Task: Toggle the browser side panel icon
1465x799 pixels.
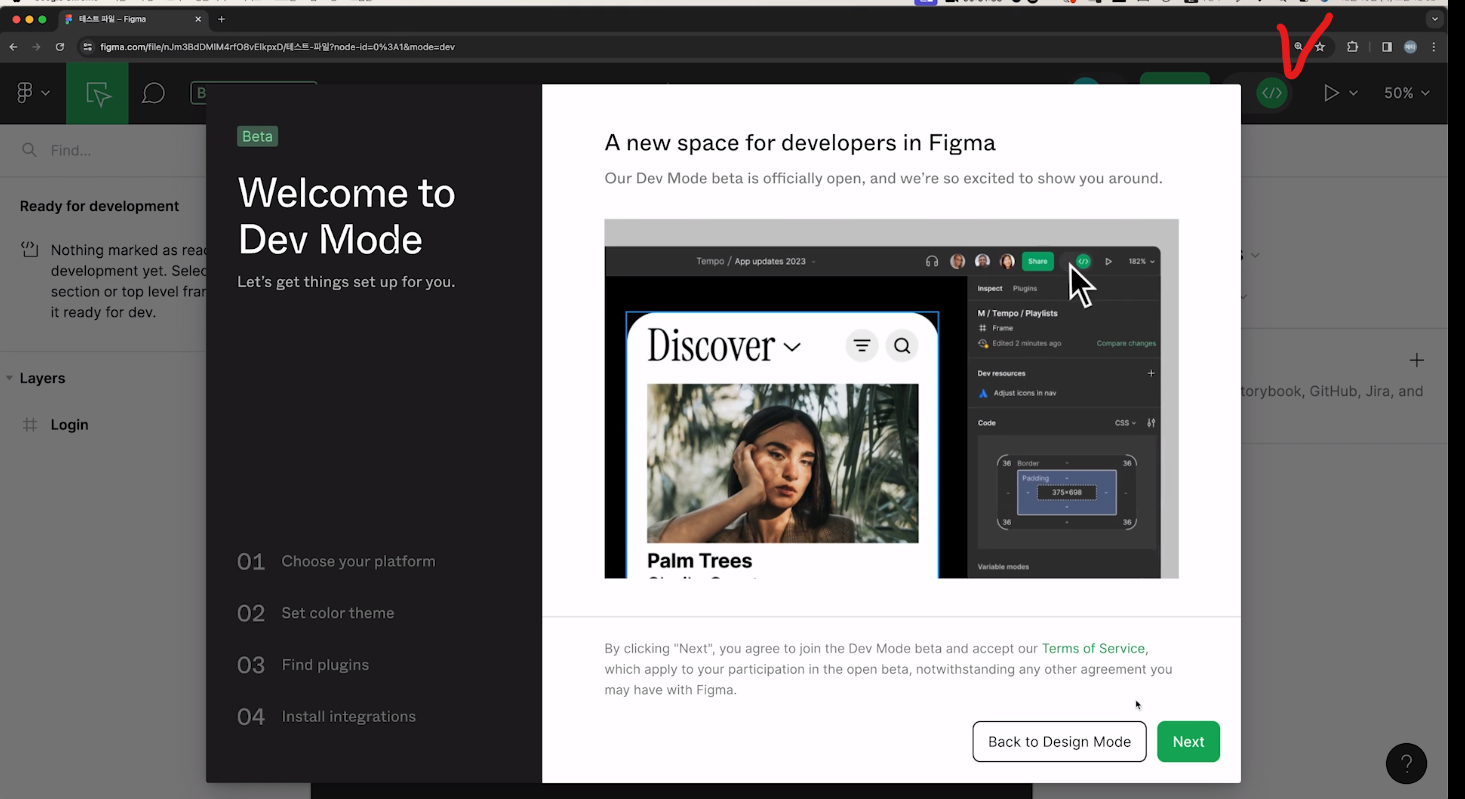Action: click(x=1387, y=47)
